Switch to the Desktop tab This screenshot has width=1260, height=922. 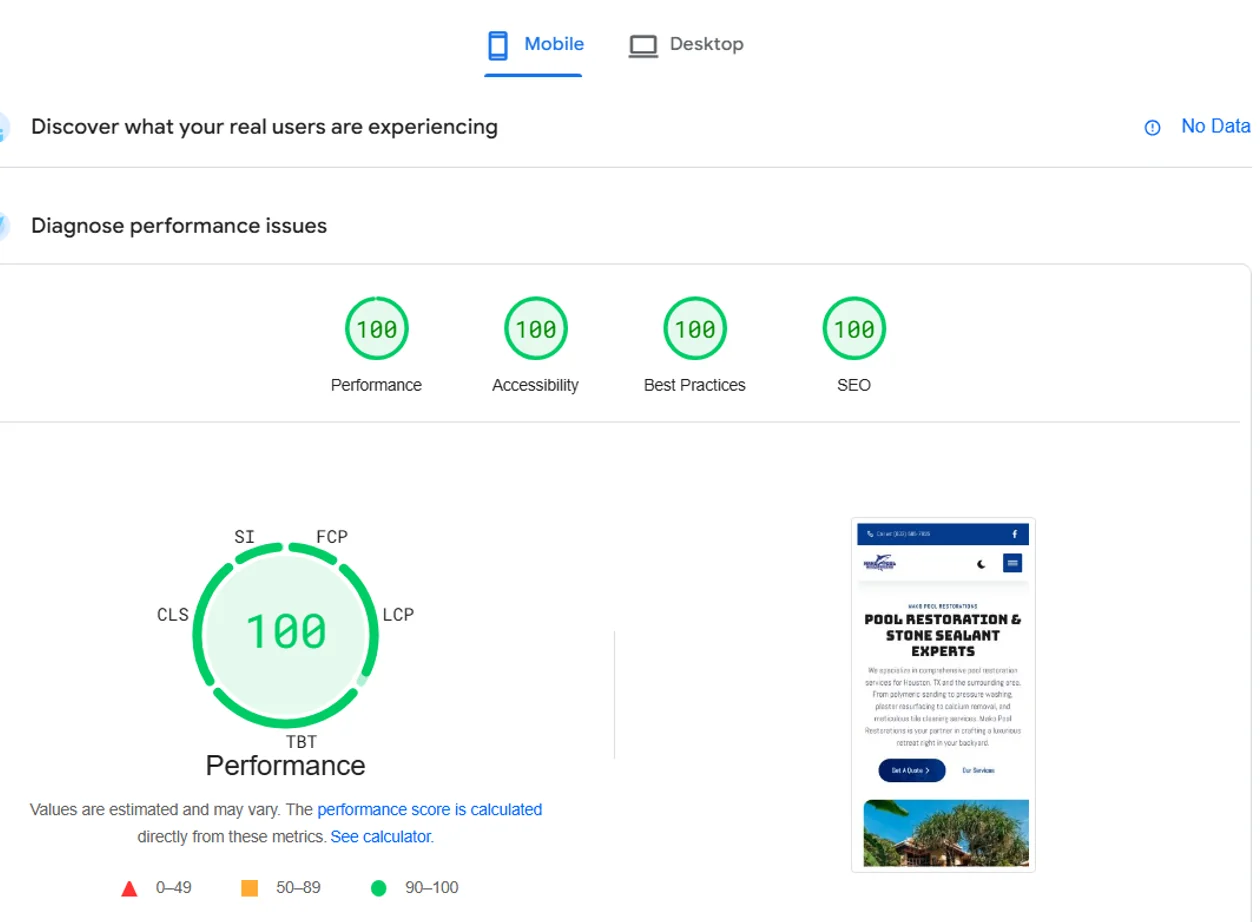pos(686,45)
